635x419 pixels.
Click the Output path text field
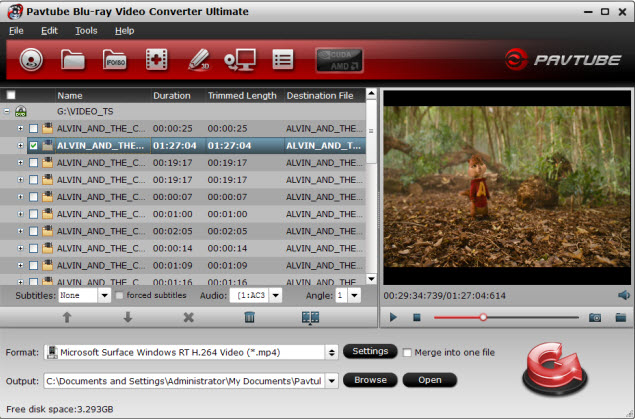click(x=184, y=381)
